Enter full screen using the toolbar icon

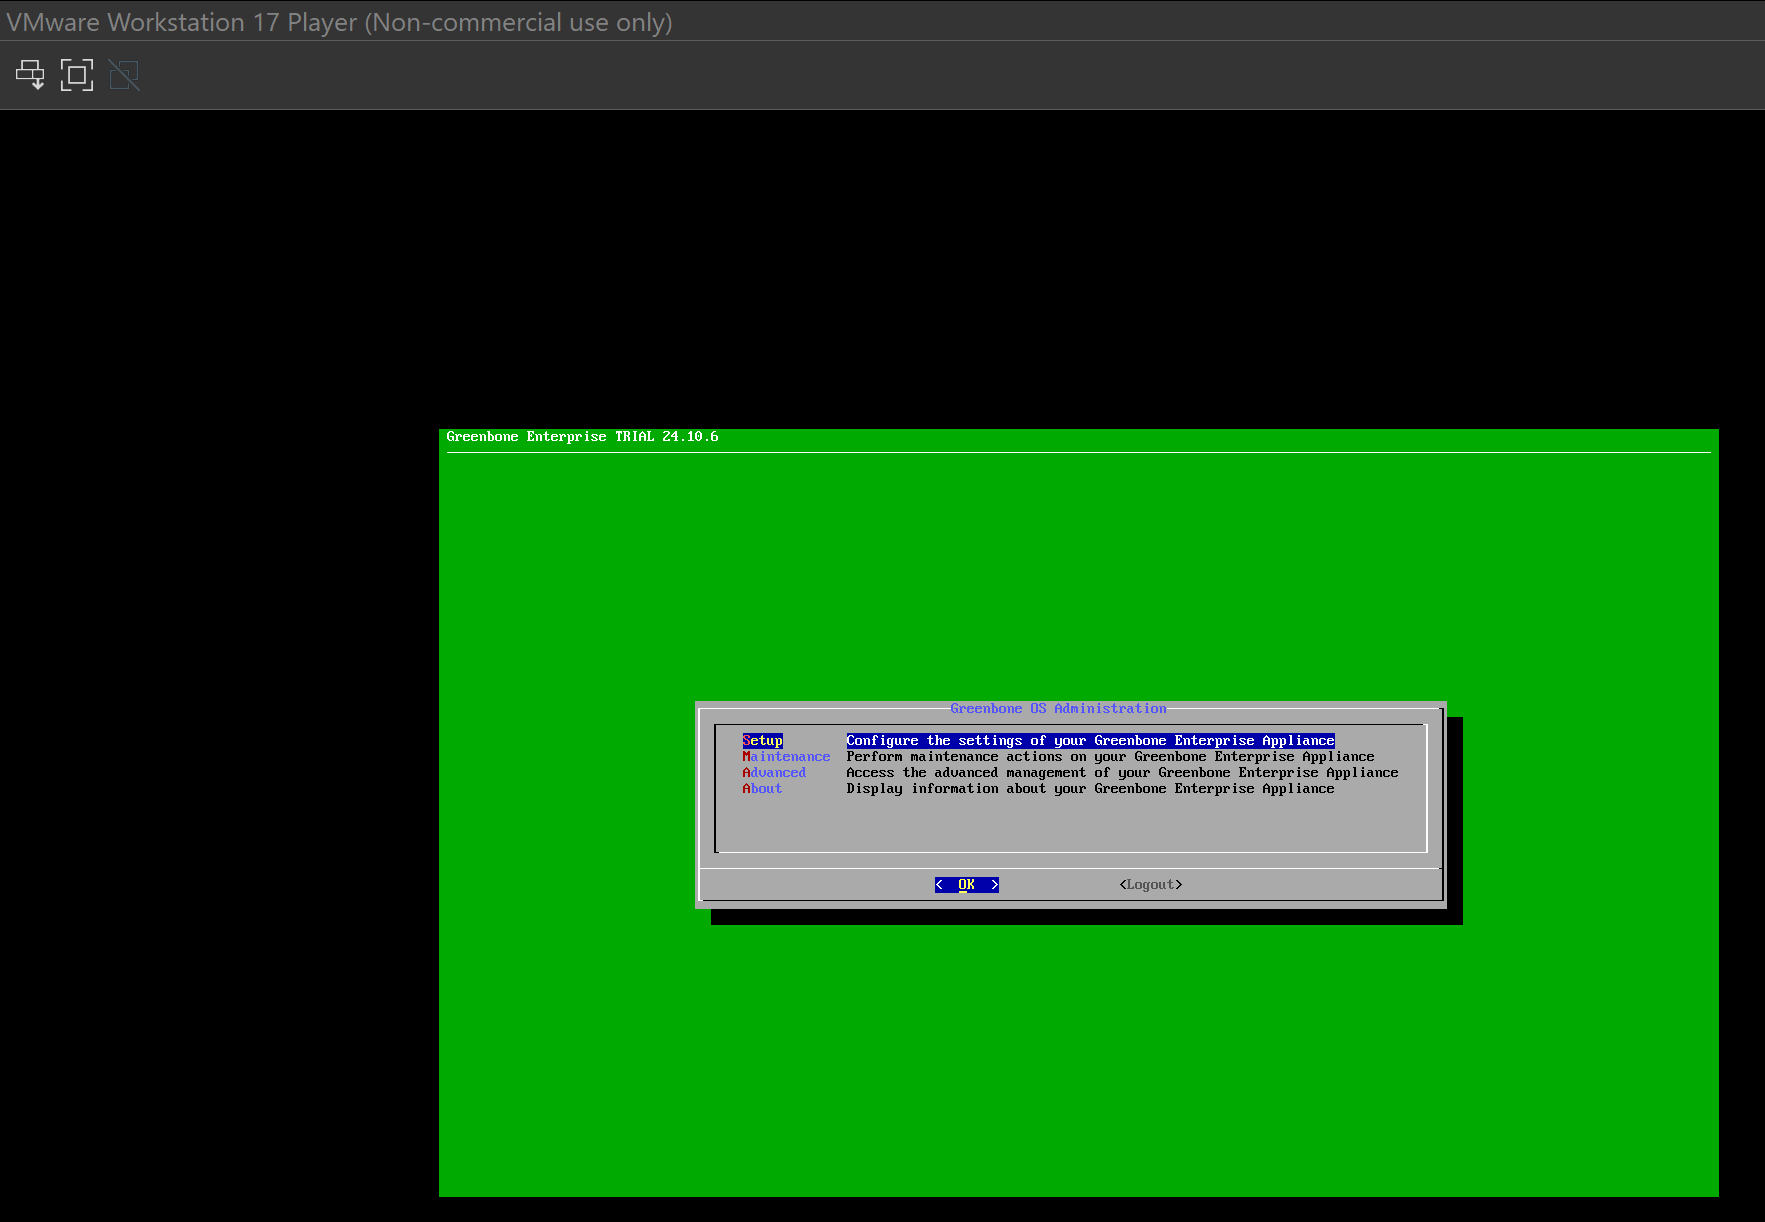point(77,74)
